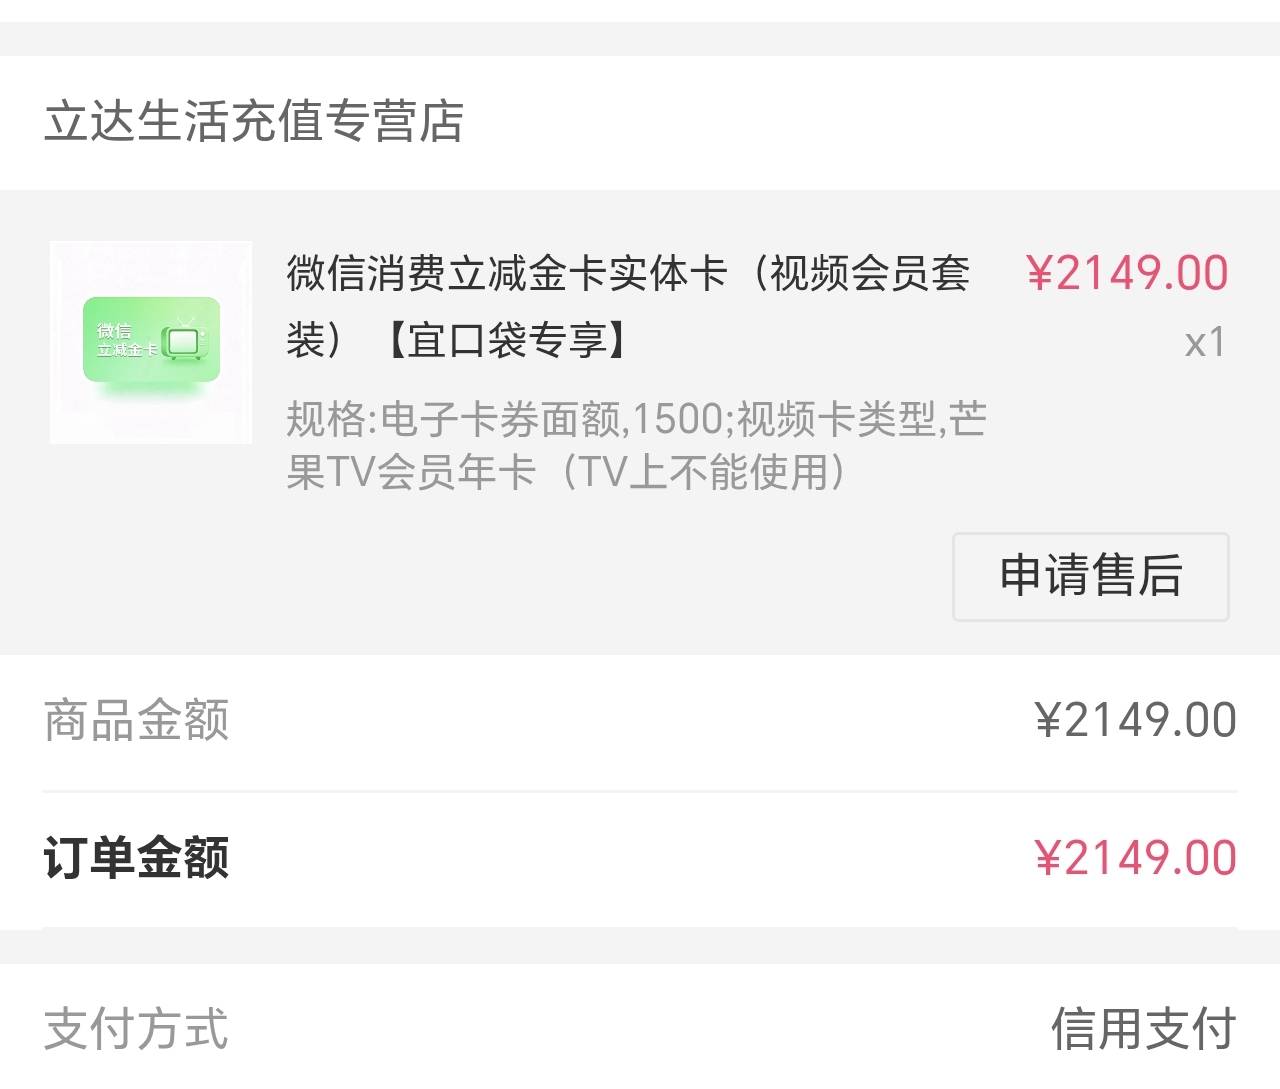The height and width of the screenshot is (1089, 1280).
Task: Click the divider line below the 商品金额 row
Action: click(x=640, y=791)
